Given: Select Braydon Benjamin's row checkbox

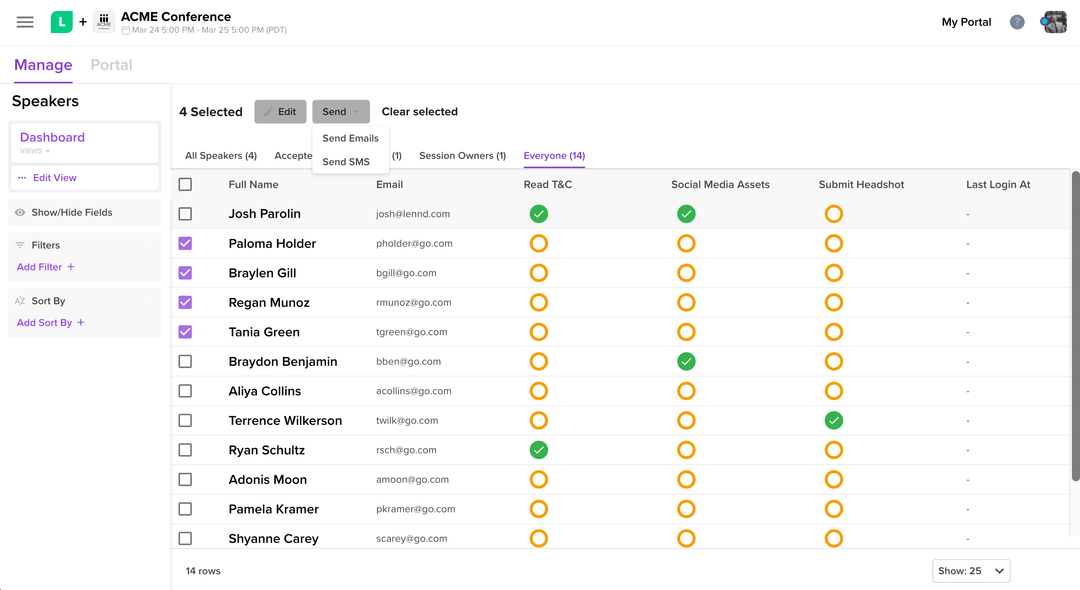Looking at the screenshot, I should (185, 361).
